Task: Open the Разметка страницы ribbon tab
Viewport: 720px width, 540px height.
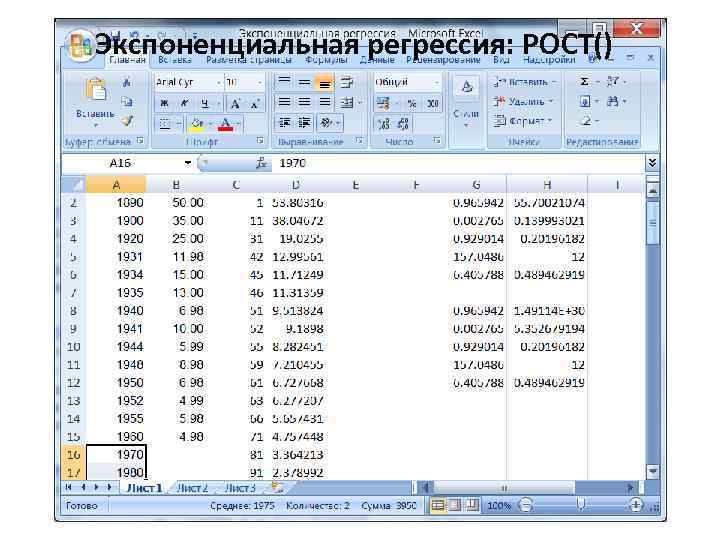Action: pyautogui.click(x=248, y=60)
